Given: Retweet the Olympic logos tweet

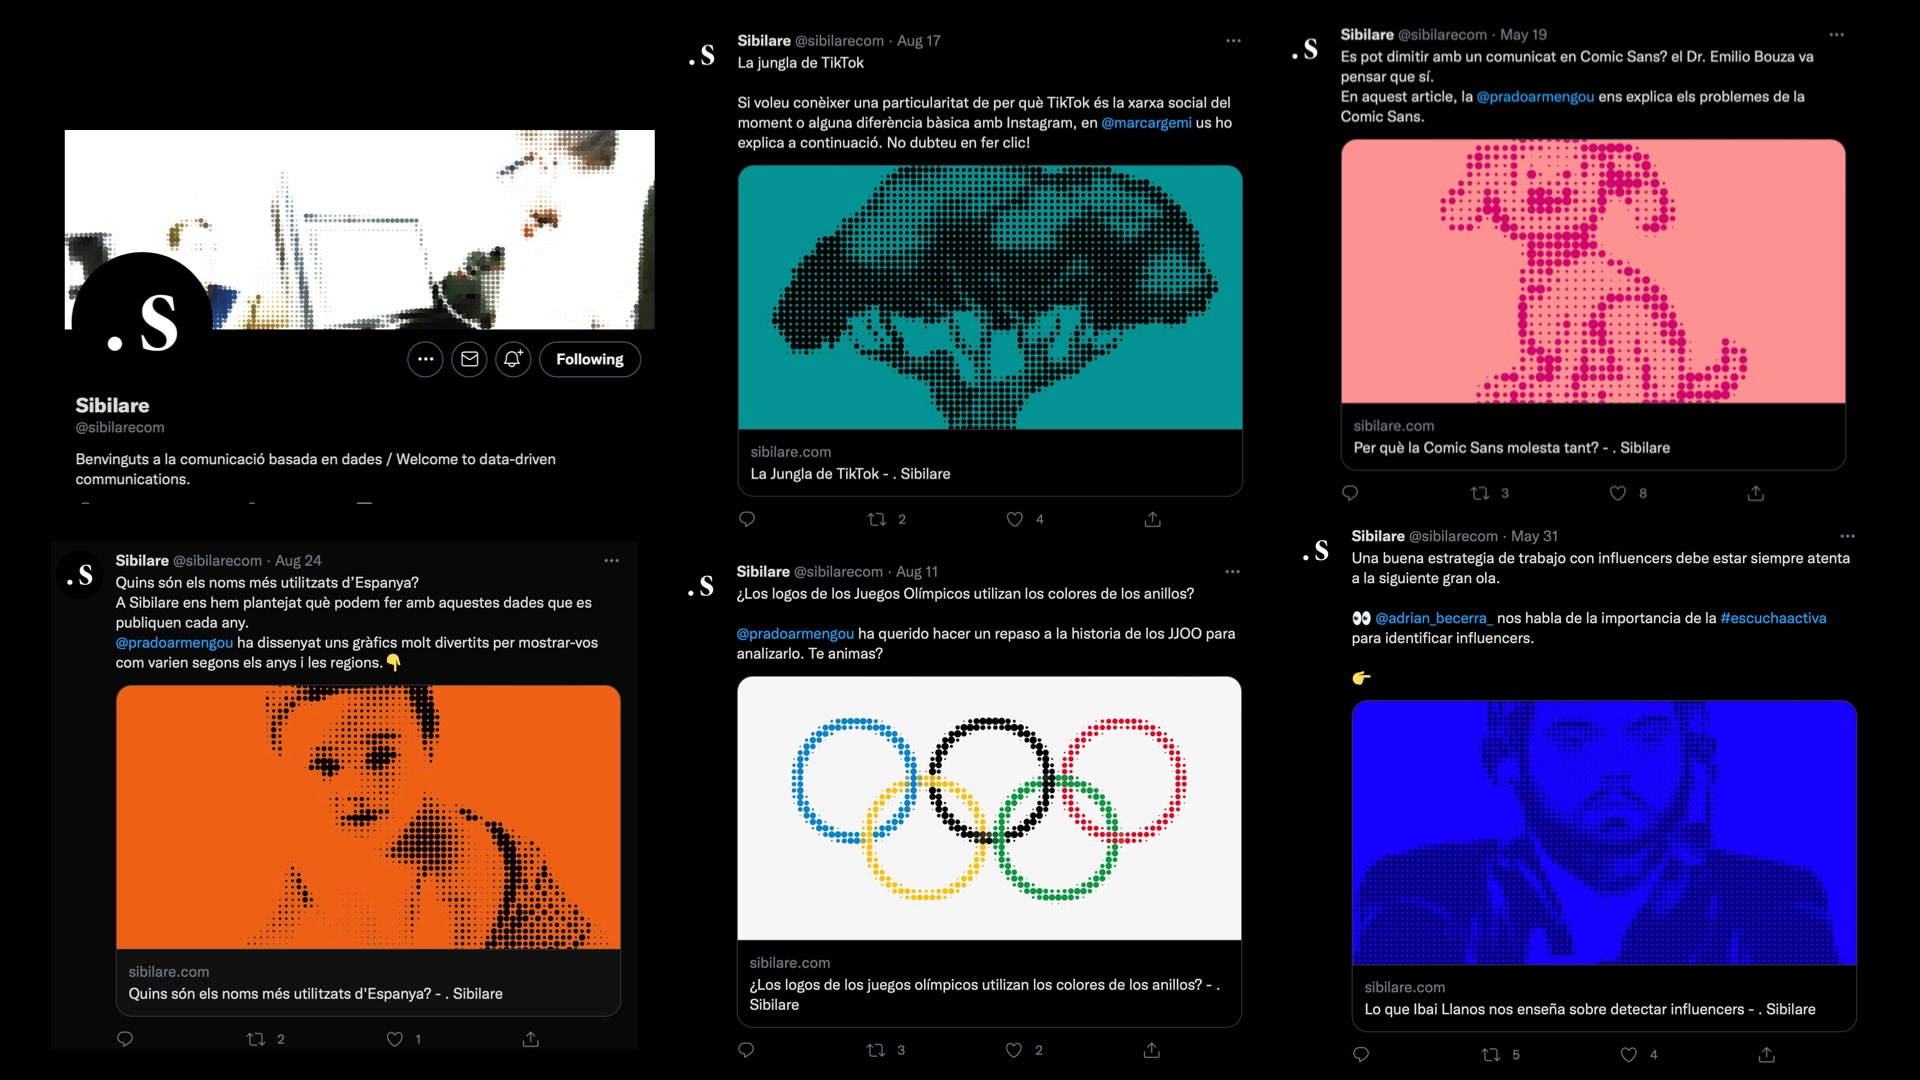Looking at the screenshot, I should point(876,1050).
